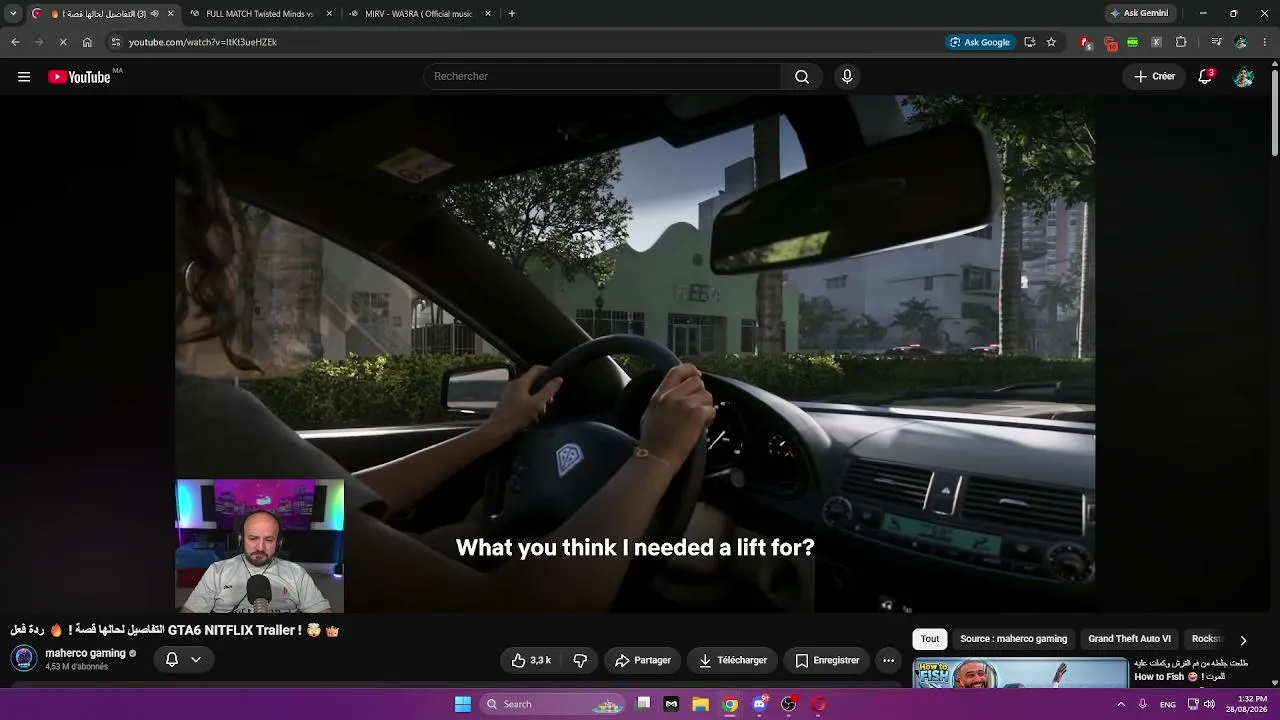Toggle the notification bell for maherco gaming

172,659
